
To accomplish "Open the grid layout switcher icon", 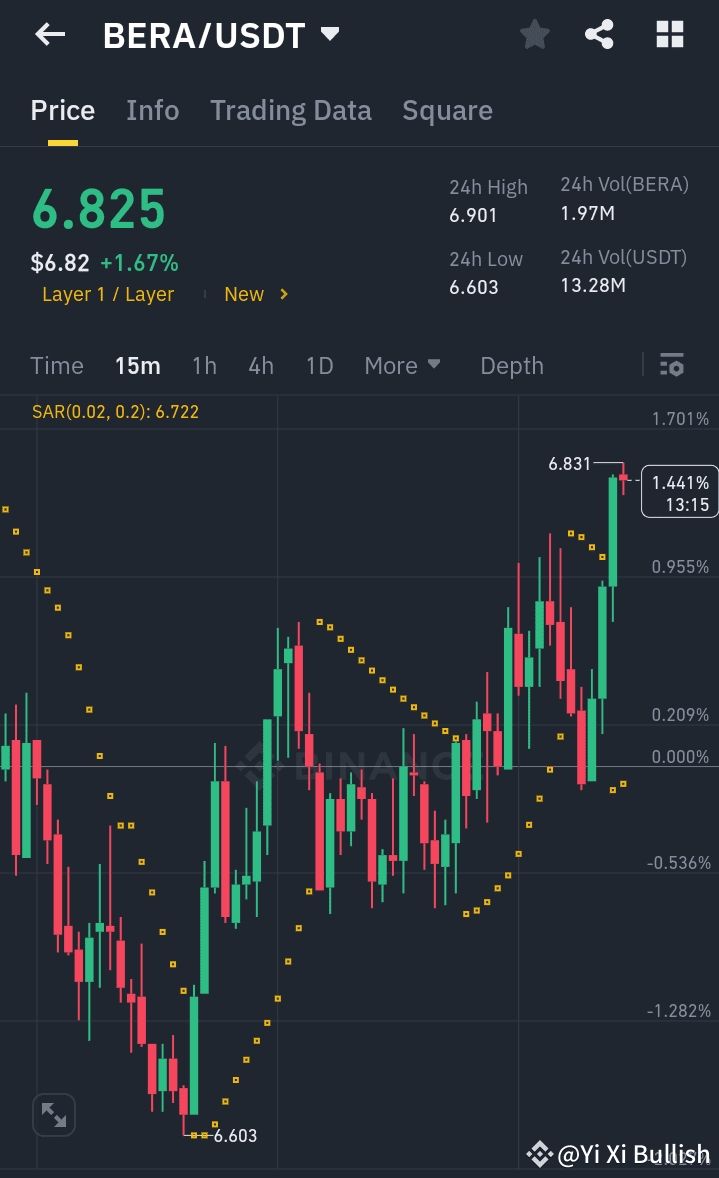I will (669, 34).
